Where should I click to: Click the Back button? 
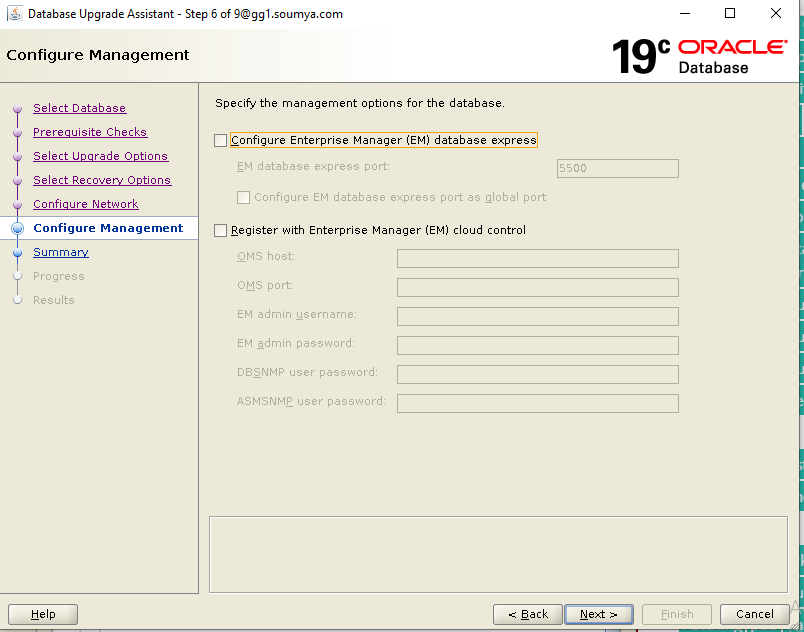(x=528, y=614)
